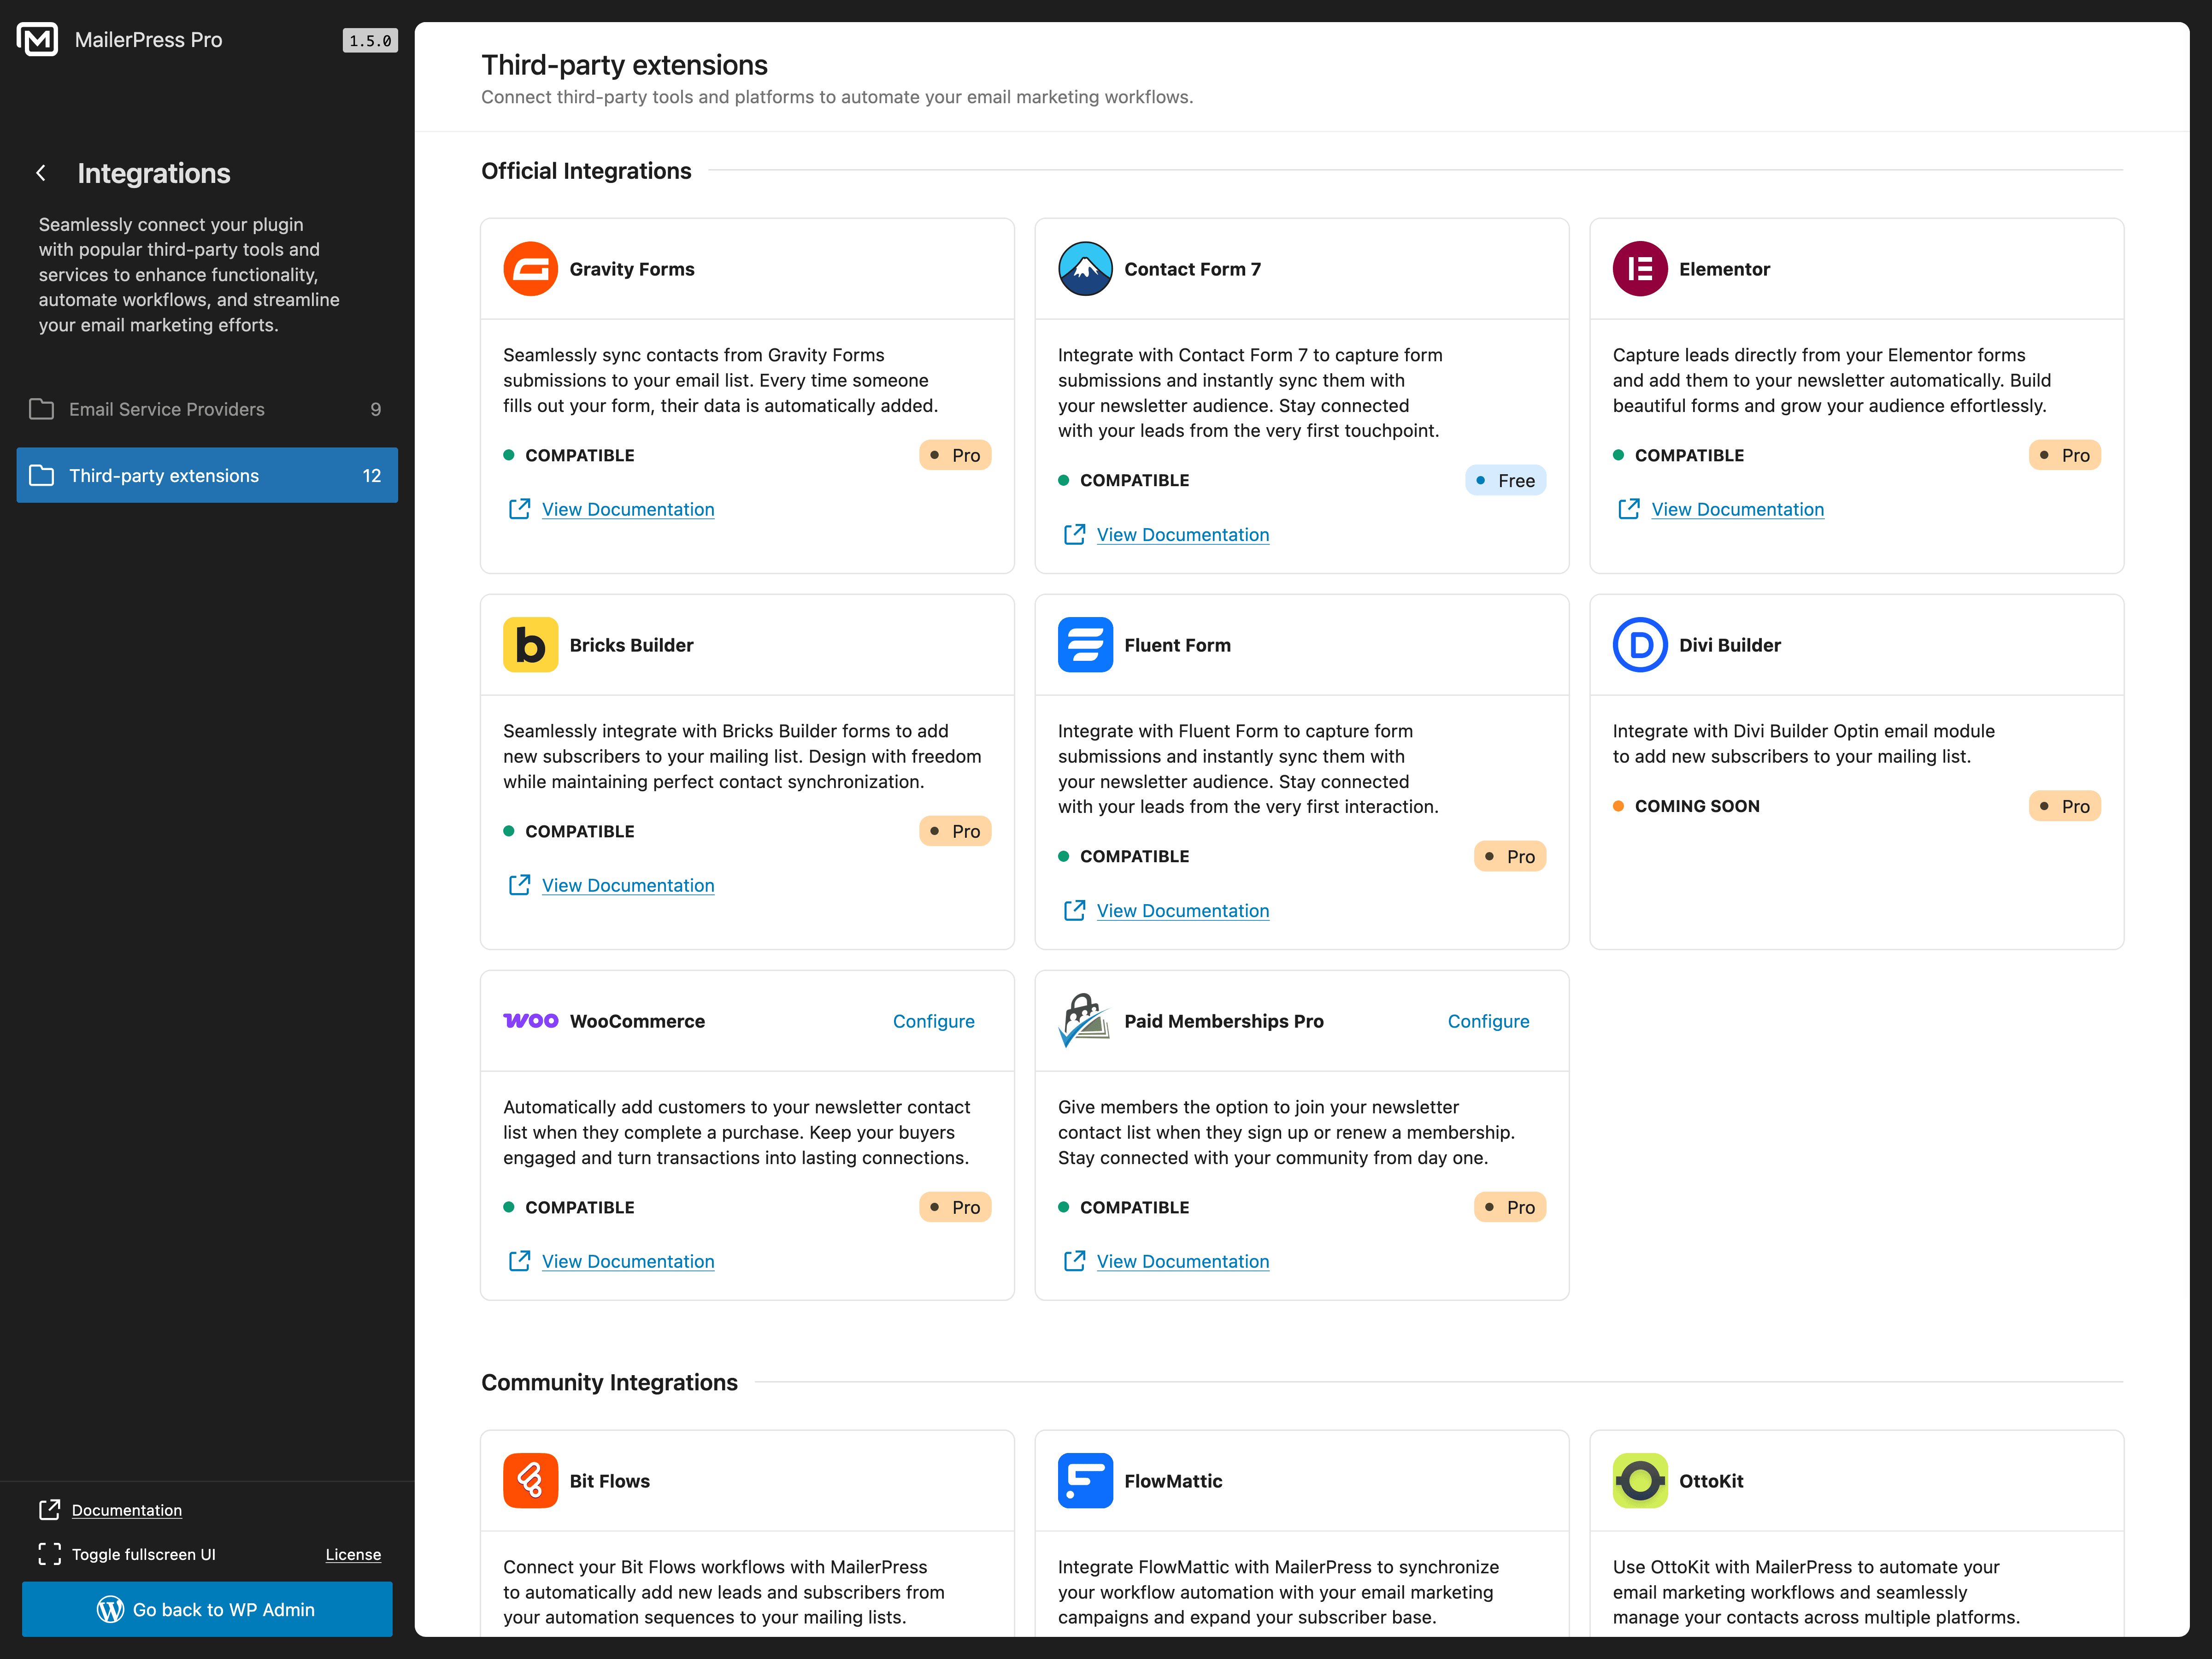
Task: Collapse Integrations using the back chevron
Action: coord(41,172)
